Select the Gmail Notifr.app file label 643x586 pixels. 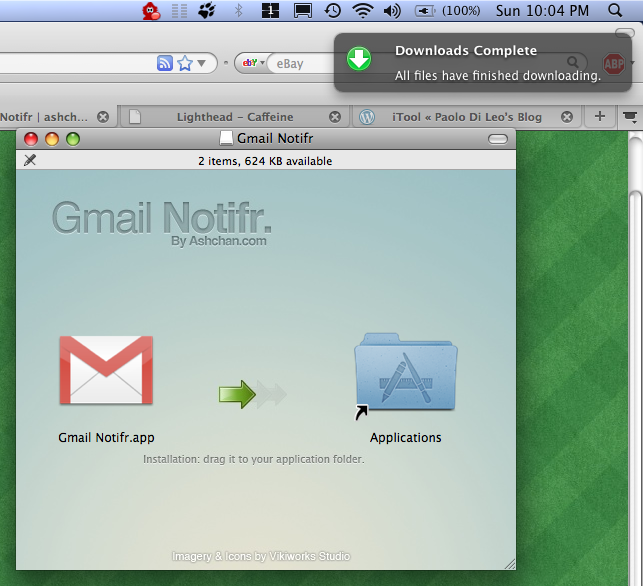[106, 438]
